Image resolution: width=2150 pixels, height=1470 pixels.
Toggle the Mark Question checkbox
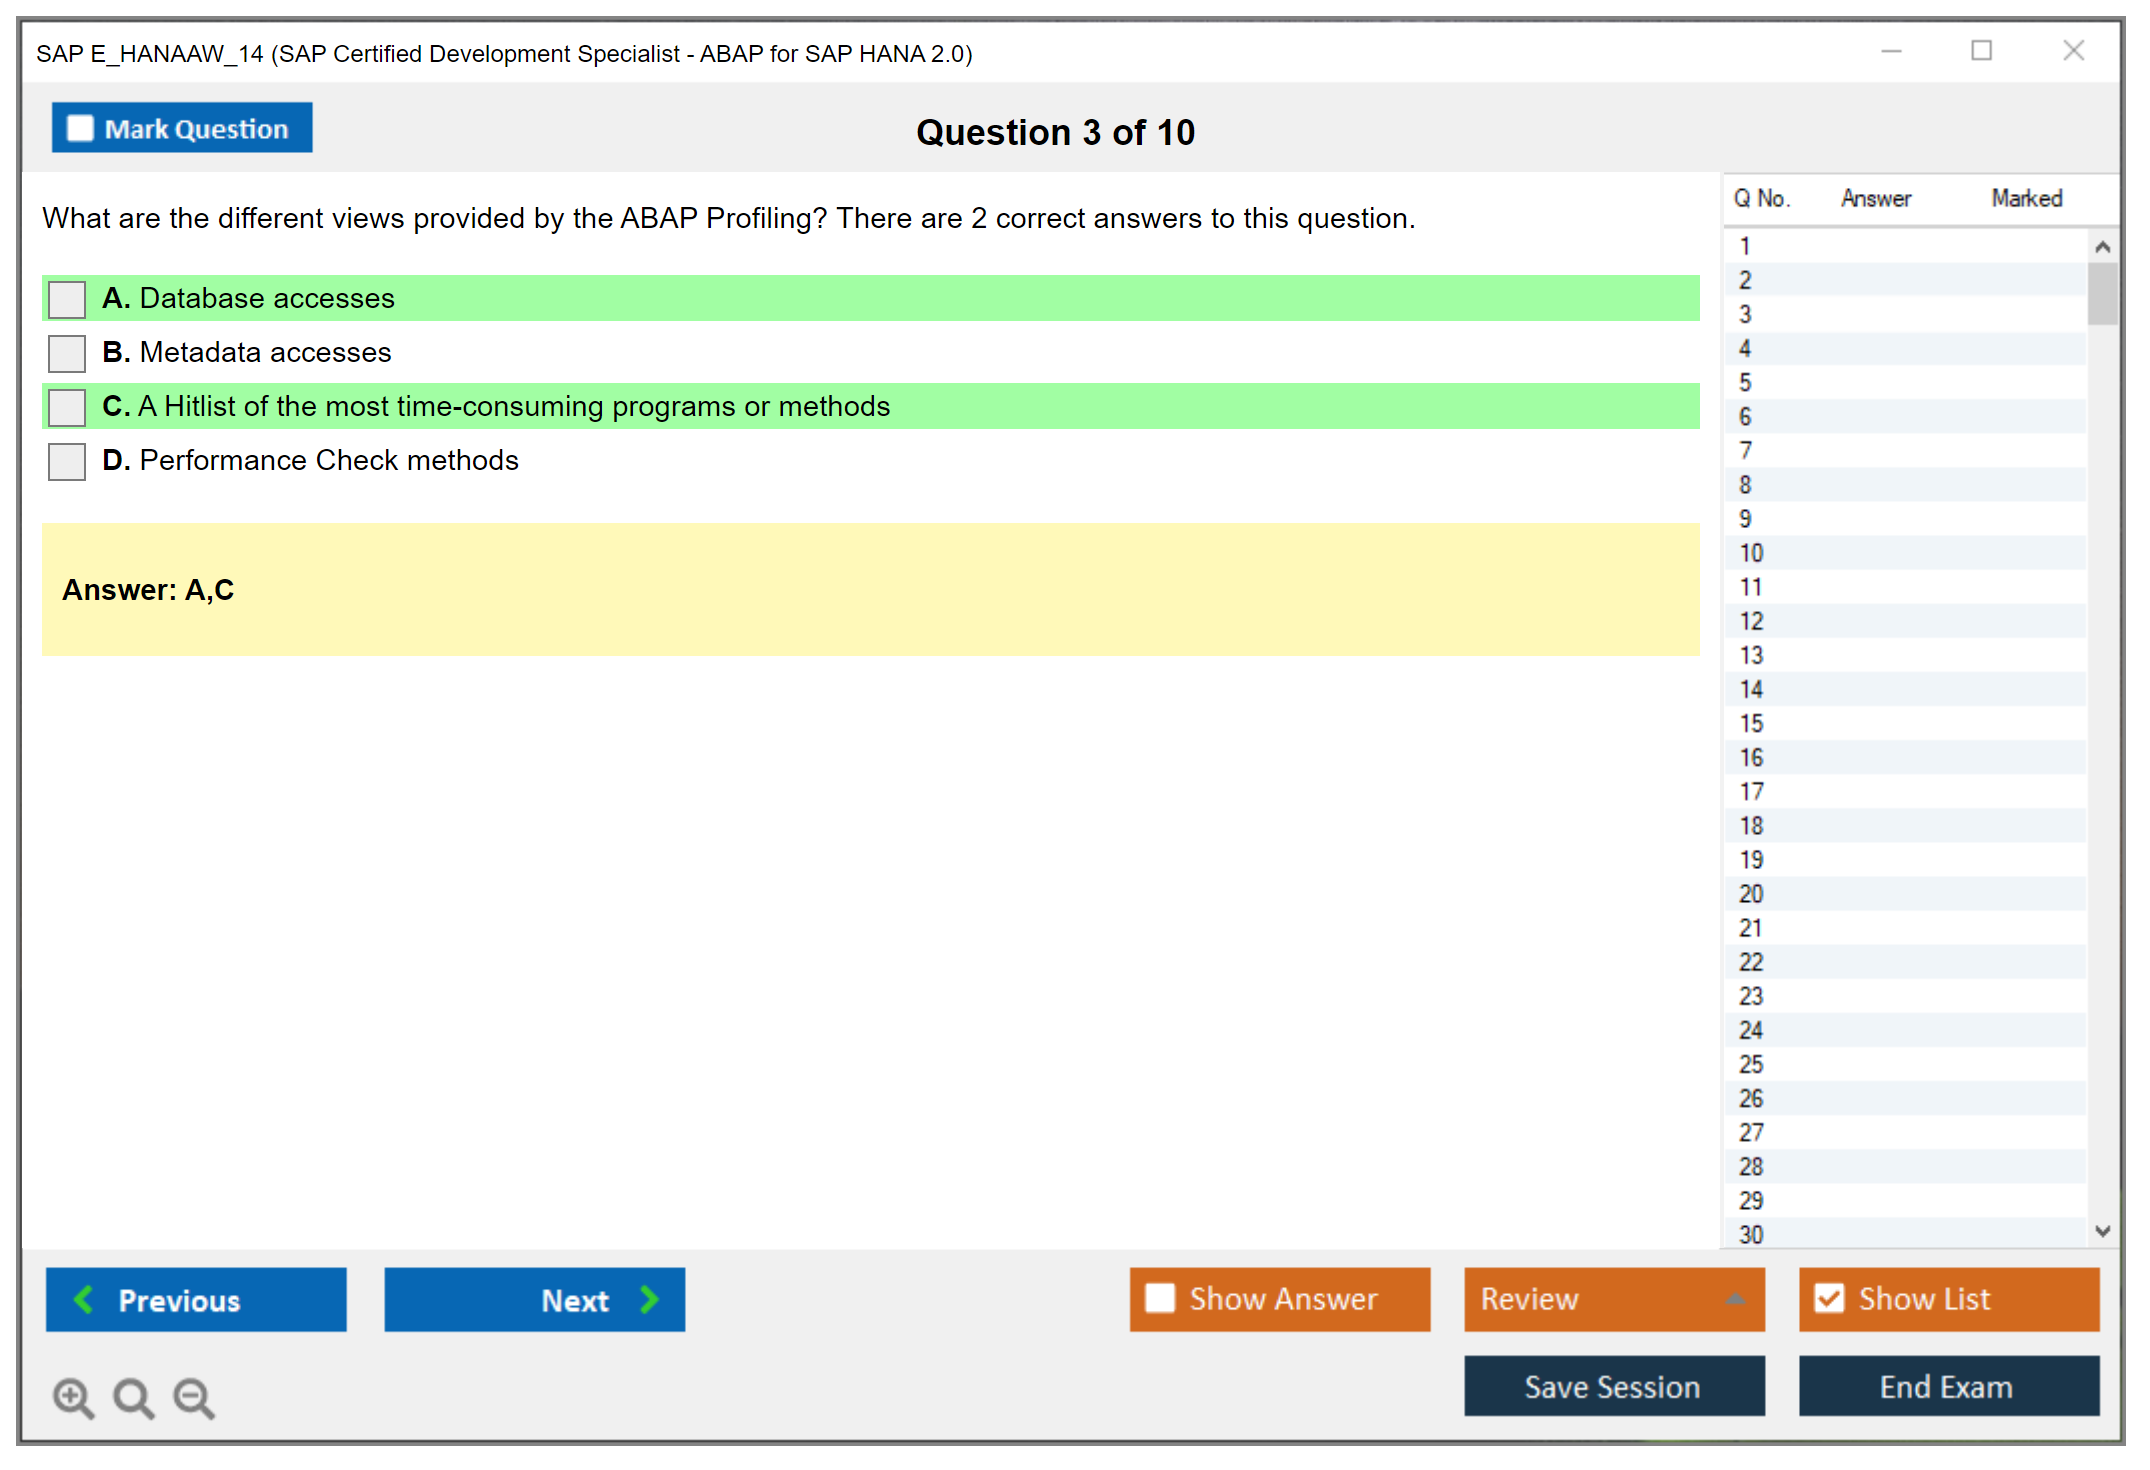(x=80, y=128)
